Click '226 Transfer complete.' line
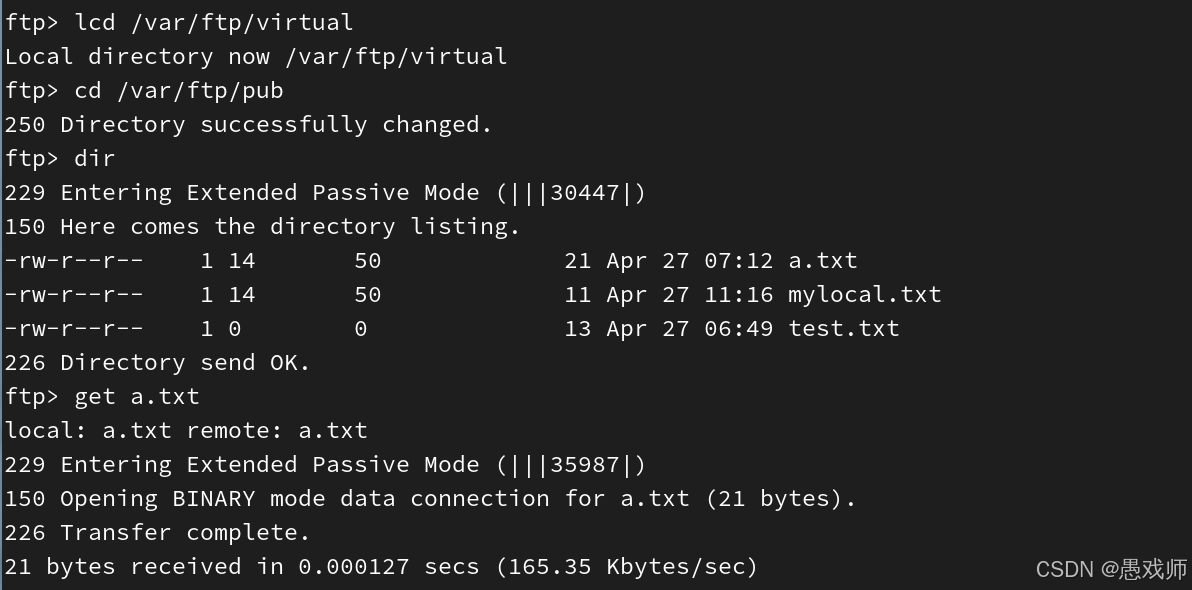This screenshot has width=1192, height=590. (x=158, y=532)
